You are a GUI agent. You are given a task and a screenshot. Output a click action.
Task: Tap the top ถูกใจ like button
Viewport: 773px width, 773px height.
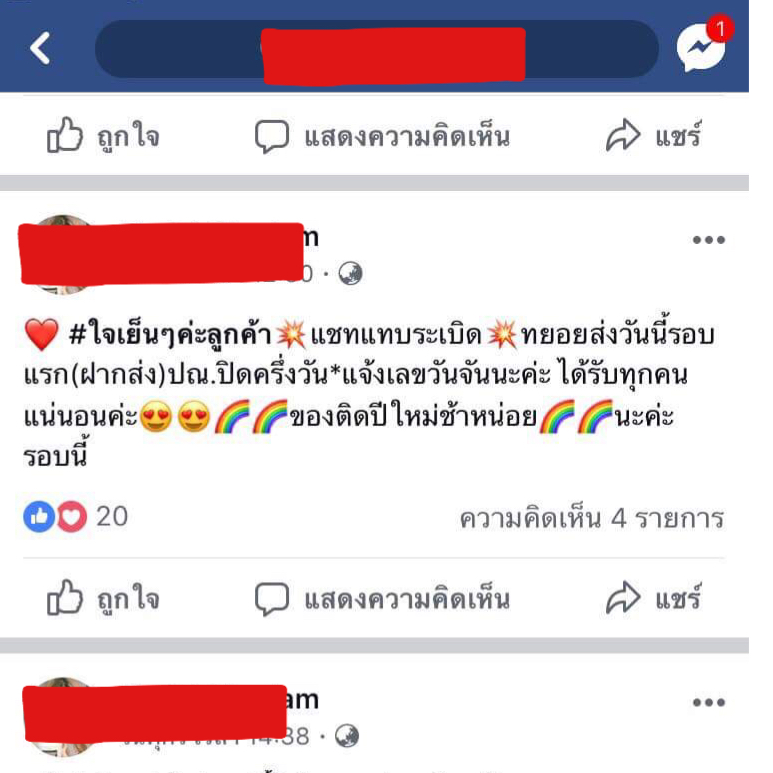[103, 136]
